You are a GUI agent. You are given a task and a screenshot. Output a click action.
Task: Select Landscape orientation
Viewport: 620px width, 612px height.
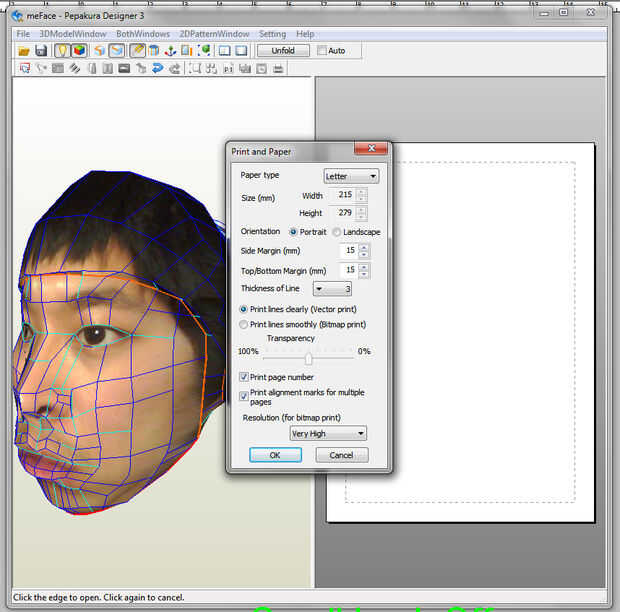coord(336,232)
